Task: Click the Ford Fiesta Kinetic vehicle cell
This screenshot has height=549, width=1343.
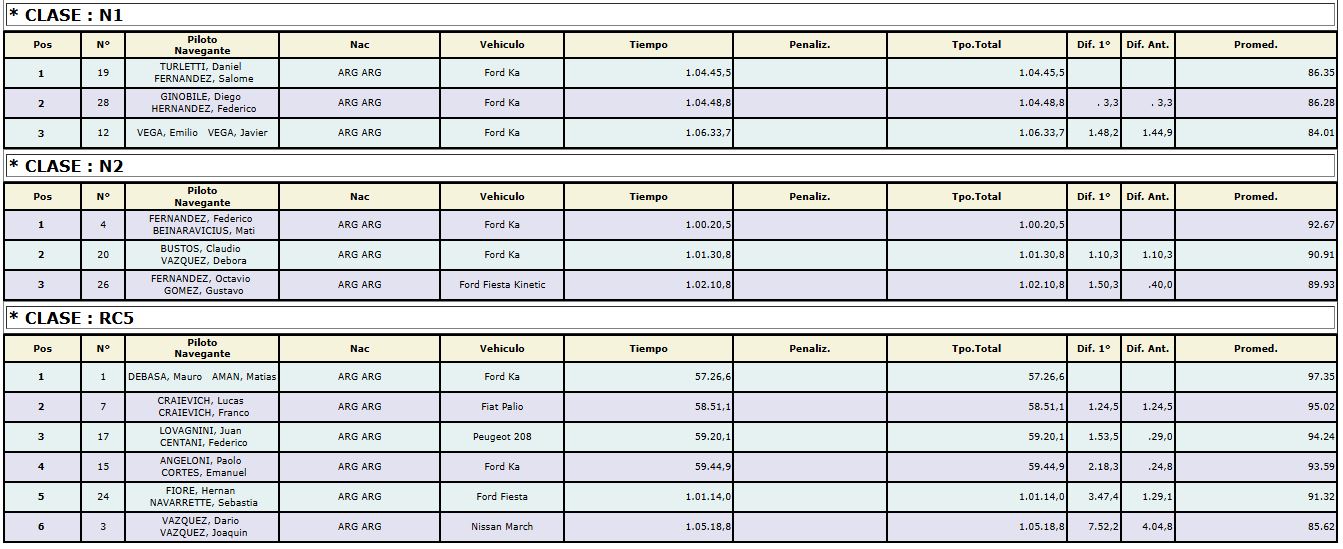Action: point(502,285)
